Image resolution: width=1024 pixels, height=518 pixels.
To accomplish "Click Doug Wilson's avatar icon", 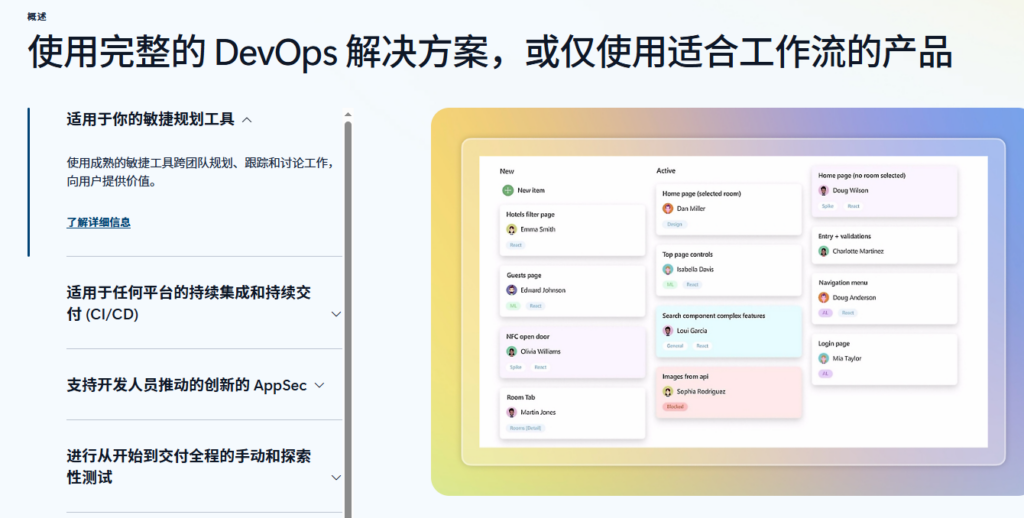I will point(824,191).
